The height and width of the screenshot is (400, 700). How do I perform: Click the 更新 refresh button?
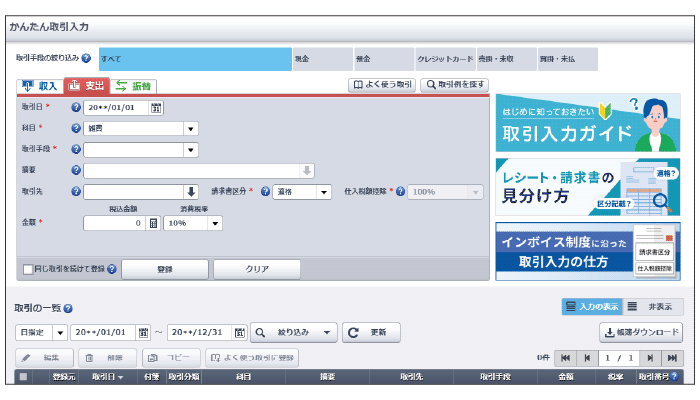coord(371,333)
